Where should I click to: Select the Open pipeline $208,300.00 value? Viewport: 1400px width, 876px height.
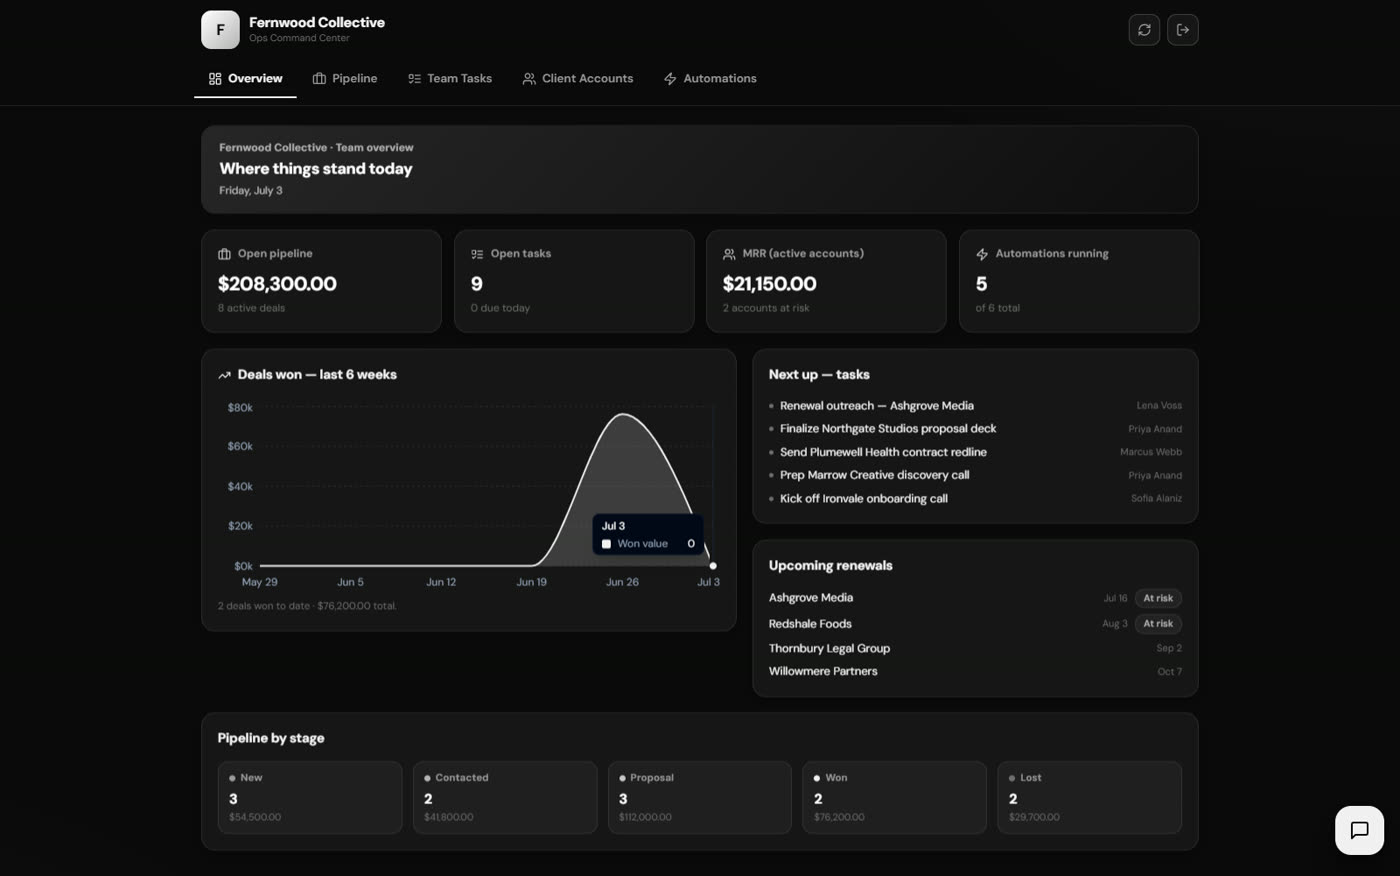pyautogui.click(x=277, y=284)
